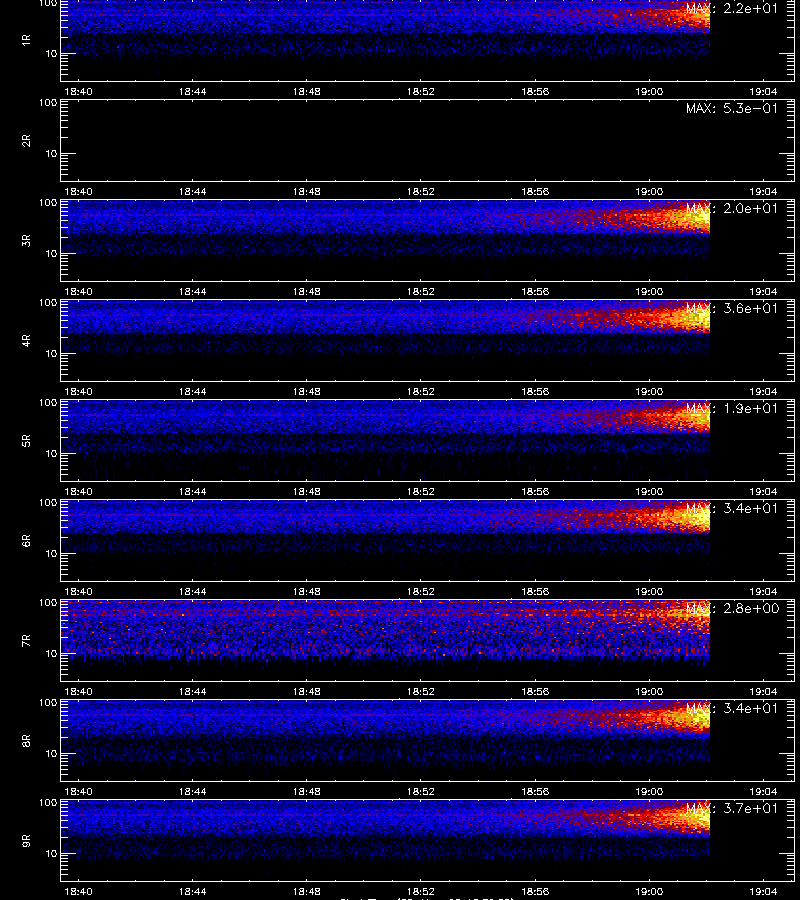Click the 18:40 time label under panel 1R
This screenshot has height=900, width=800.
(x=78, y=92)
